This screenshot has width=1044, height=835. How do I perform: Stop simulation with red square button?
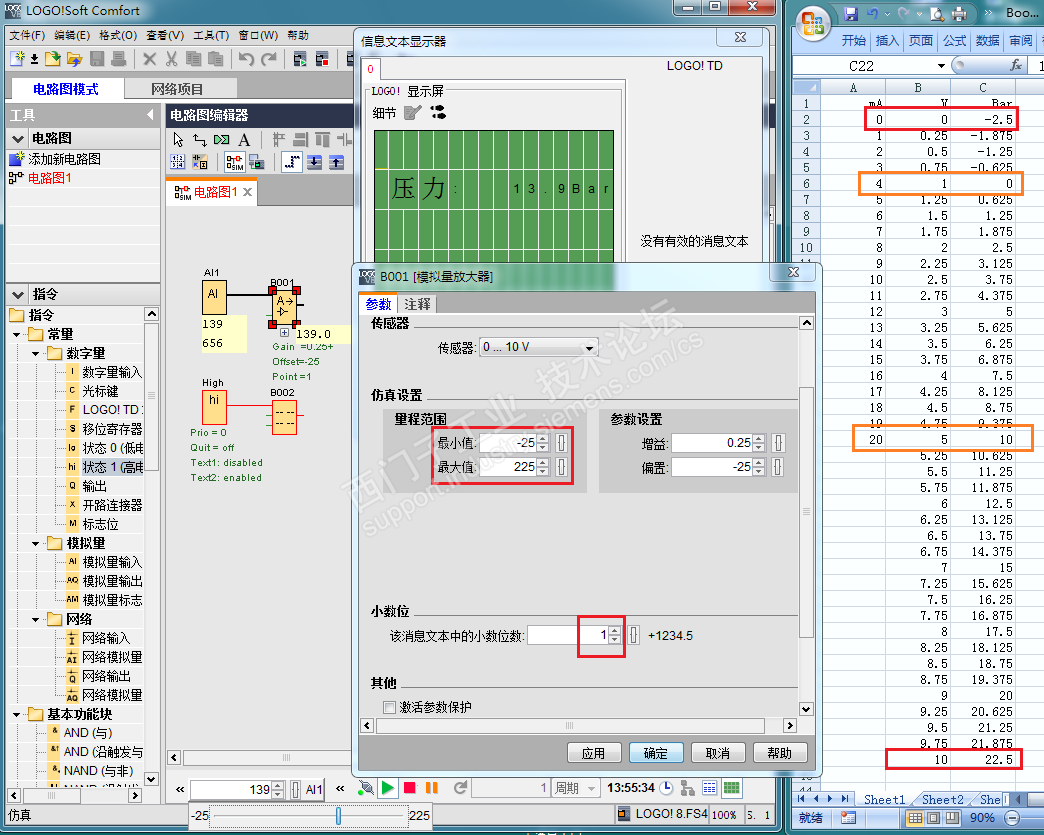[x=409, y=788]
